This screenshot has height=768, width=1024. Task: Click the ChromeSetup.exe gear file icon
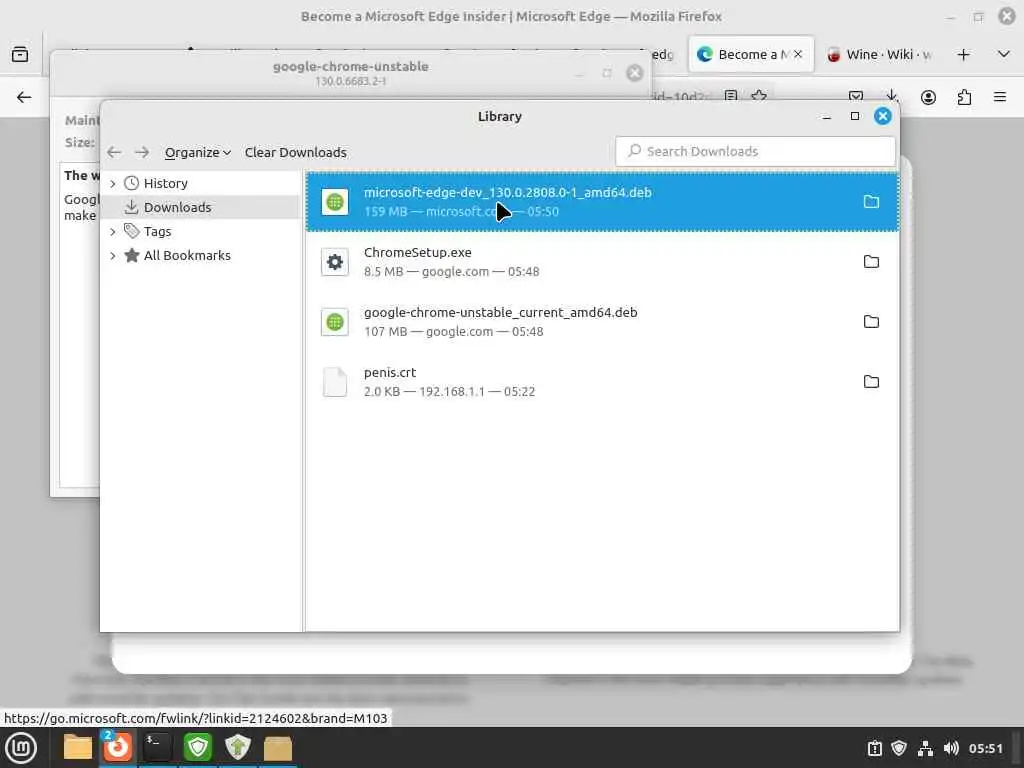point(335,262)
